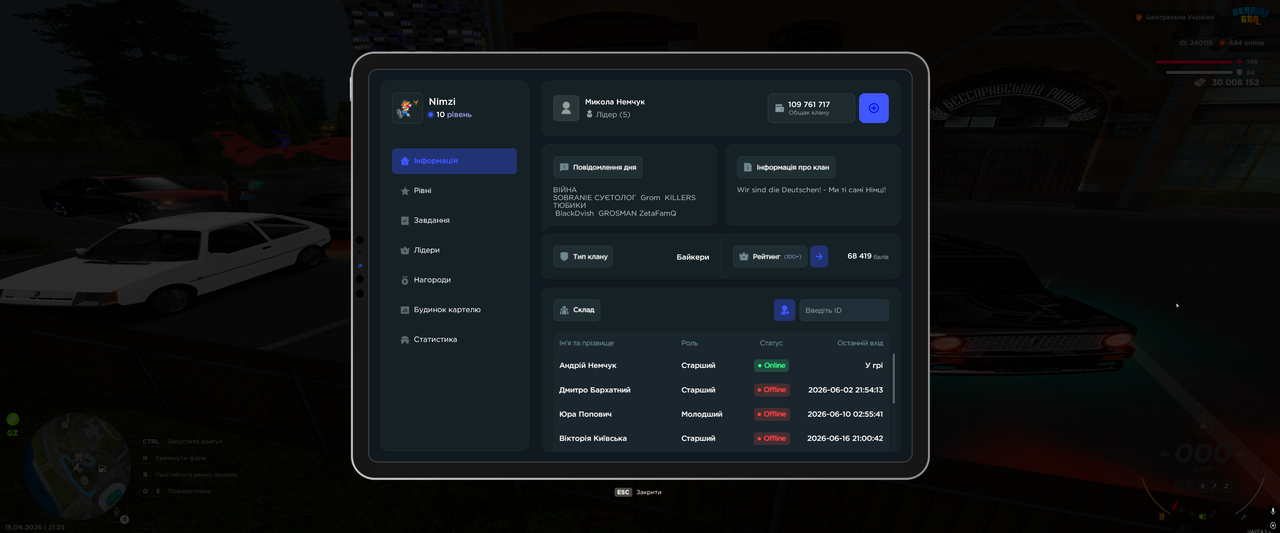Open Статистика via its car icon
The image size is (1280, 533).
[404, 340]
